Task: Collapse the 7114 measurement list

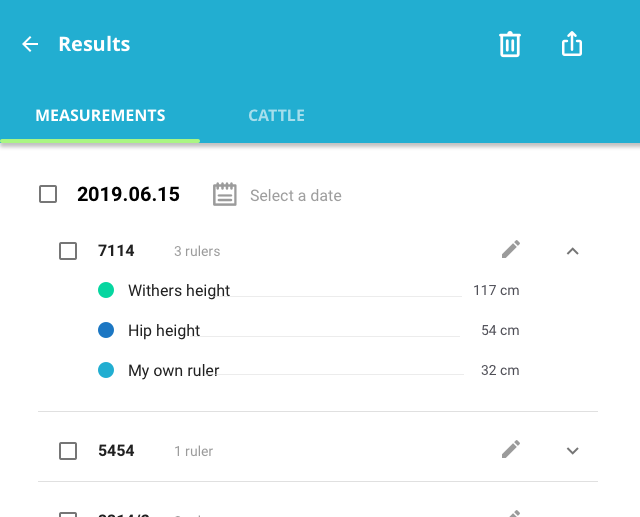Action: [572, 251]
